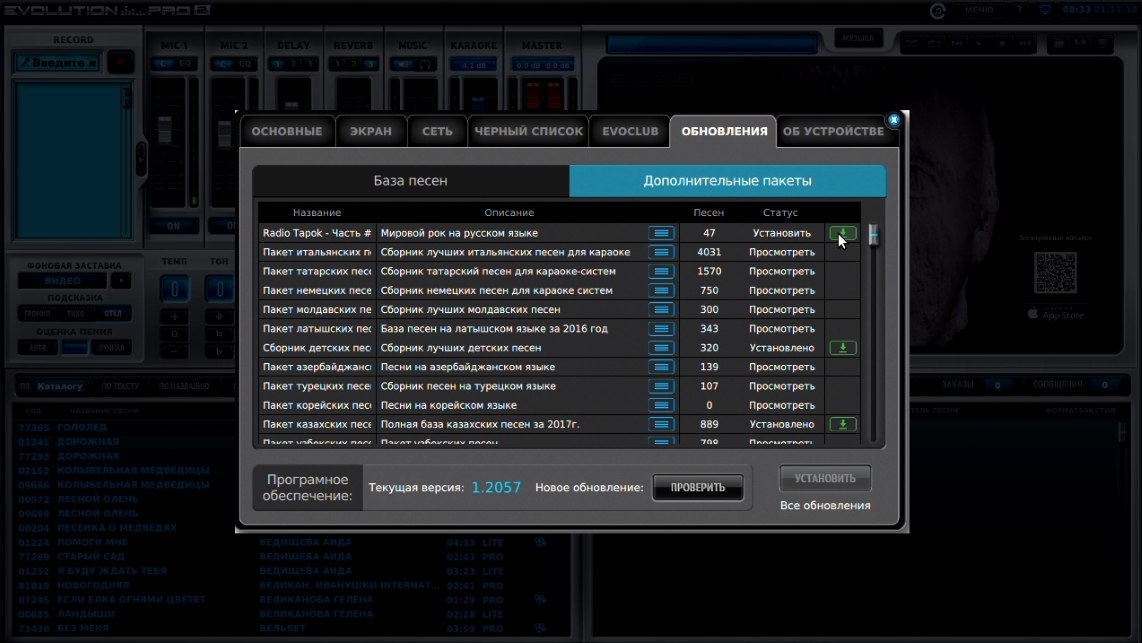The height and width of the screenshot is (643, 1142).
Task: Click the shuffle icon in player controls
Action: (x=911, y=44)
